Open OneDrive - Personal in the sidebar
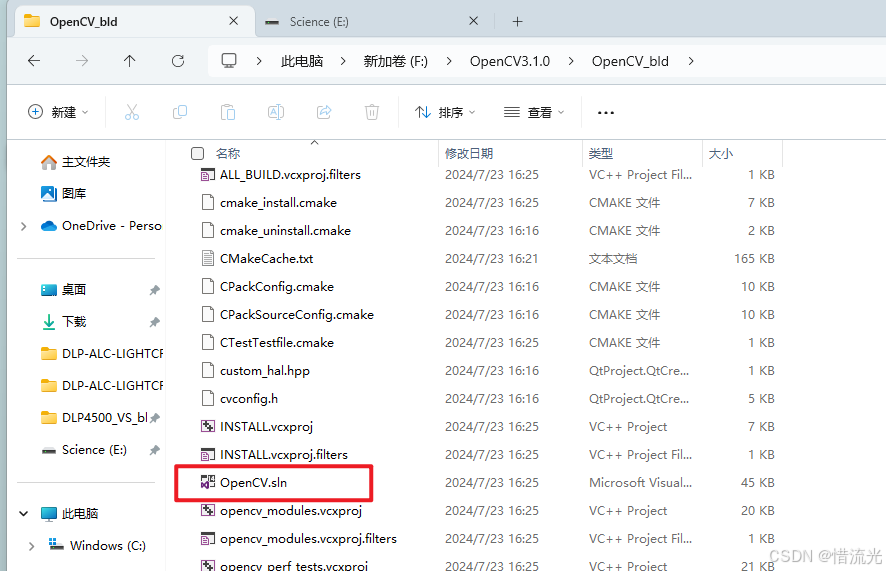886x571 pixels. pyautogui.click(x=101, y=226)
